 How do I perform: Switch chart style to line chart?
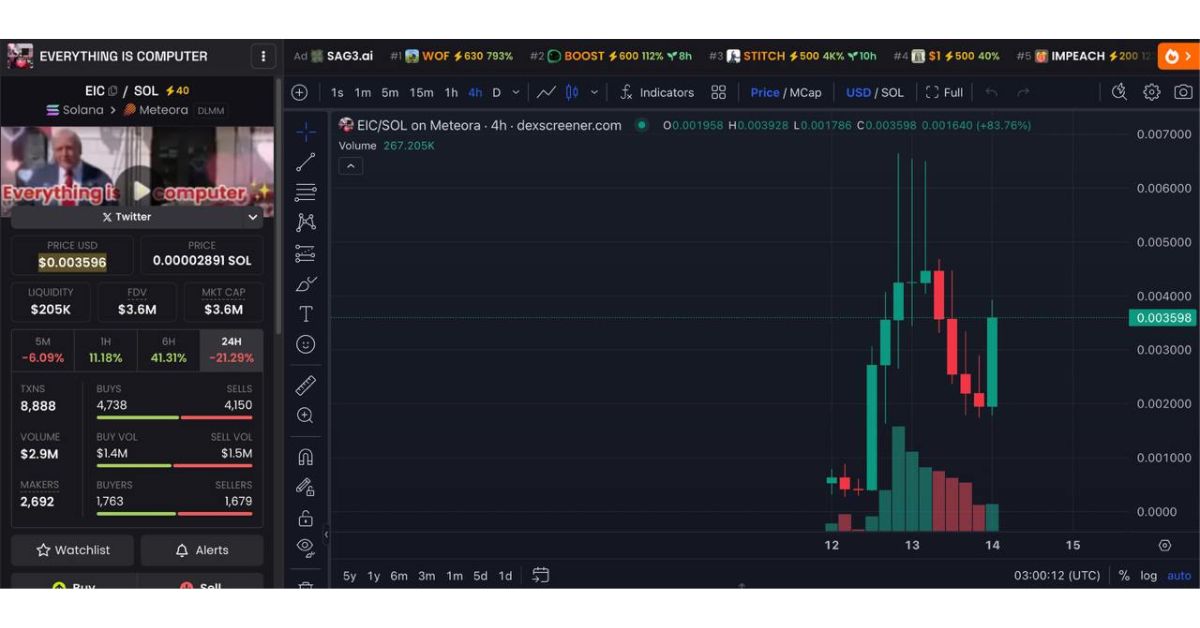(x=546, y=92)
